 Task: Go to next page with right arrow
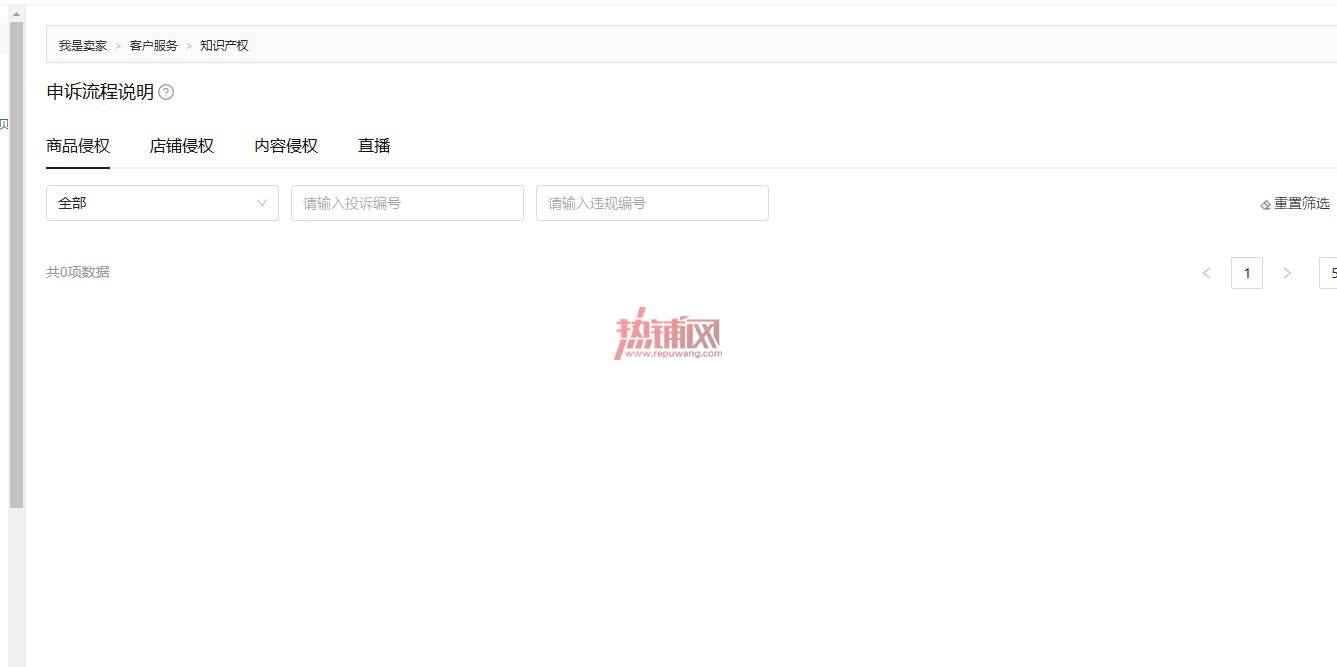pyautogui.click(x=1287, y=273)
